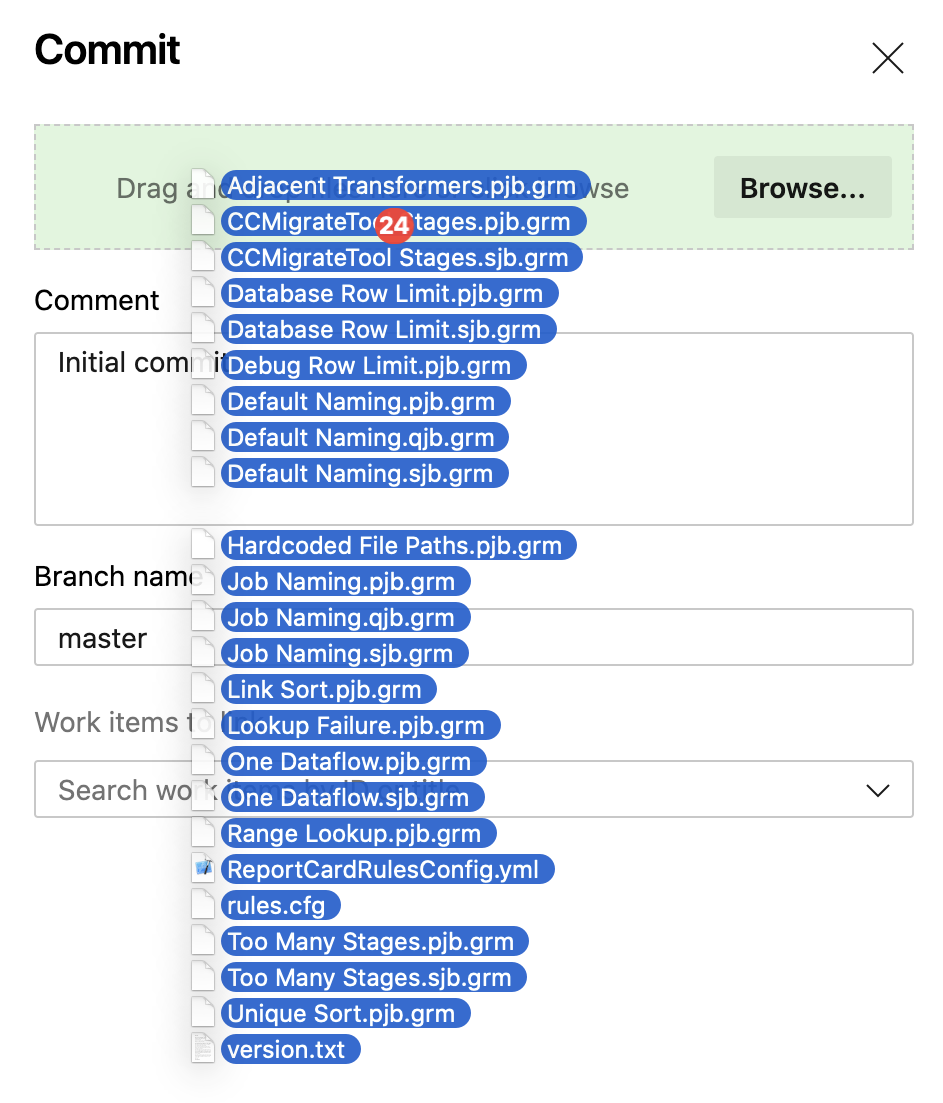Click the red 24 files badge
This screenshot has height=1103, width=943.
(x=394, y=226)
